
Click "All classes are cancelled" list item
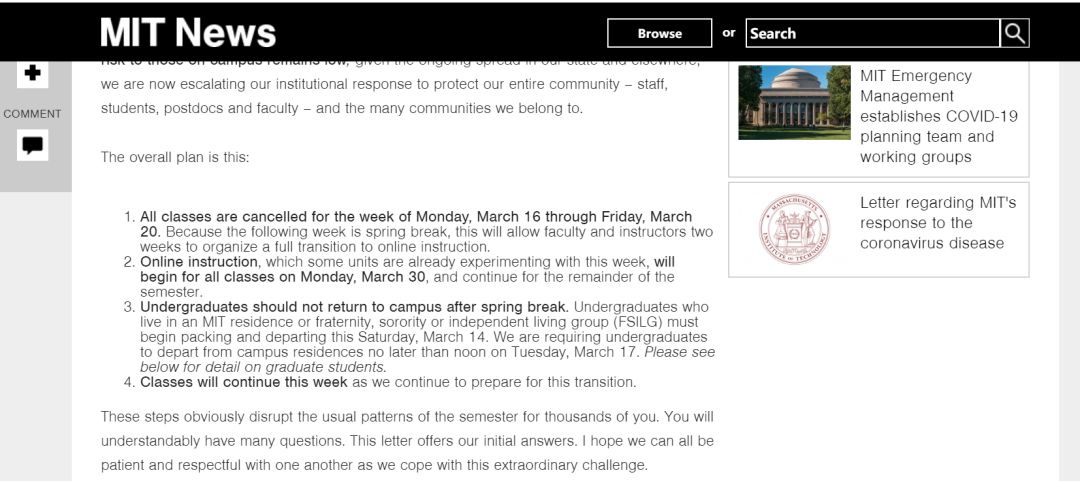(415, 217)
